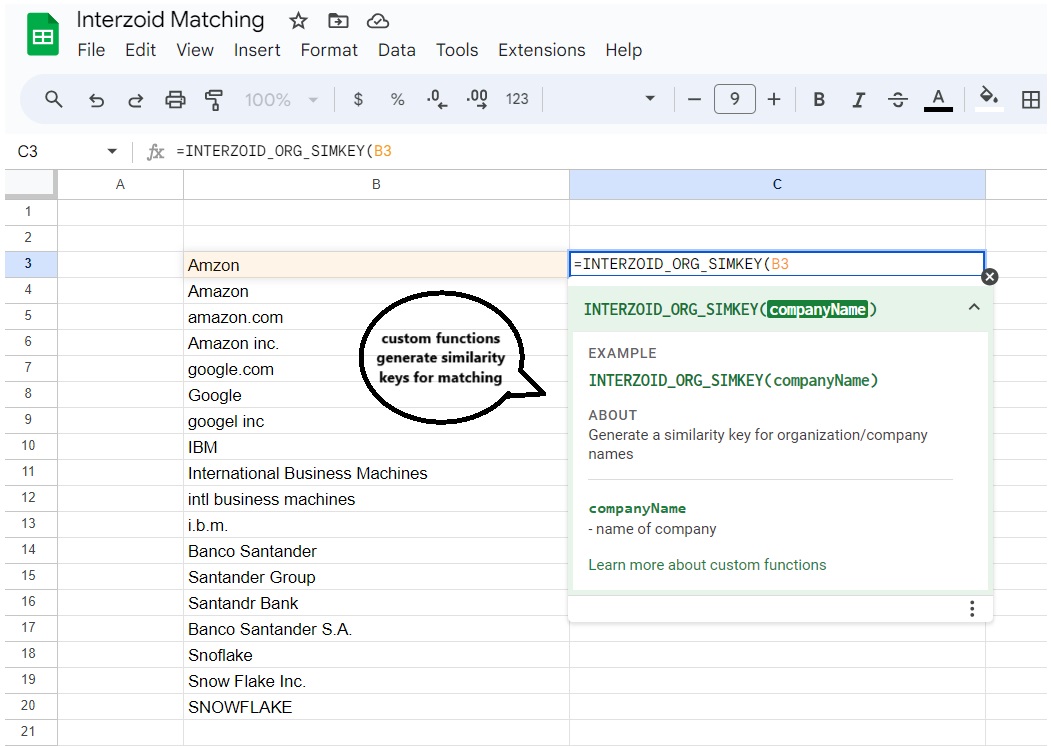Screen dimensions: 1051x746
Task: Open the zoom 100% dropdown
Action: coord(281,100)
